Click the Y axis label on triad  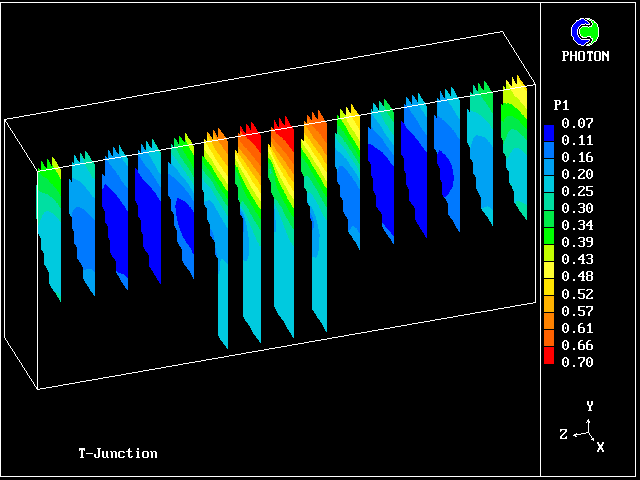590,406
